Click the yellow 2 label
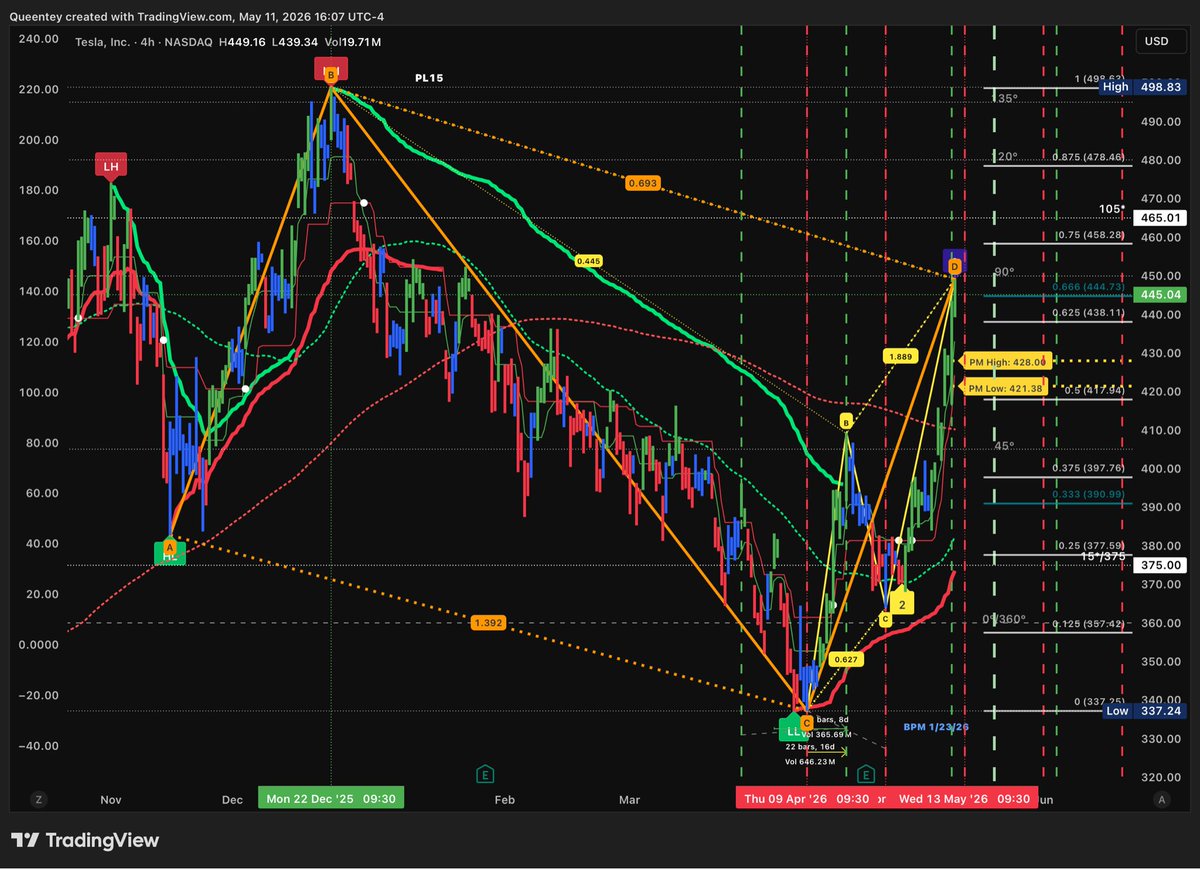Viewport: 1200px width, 869px height. (x=902, y=603)
